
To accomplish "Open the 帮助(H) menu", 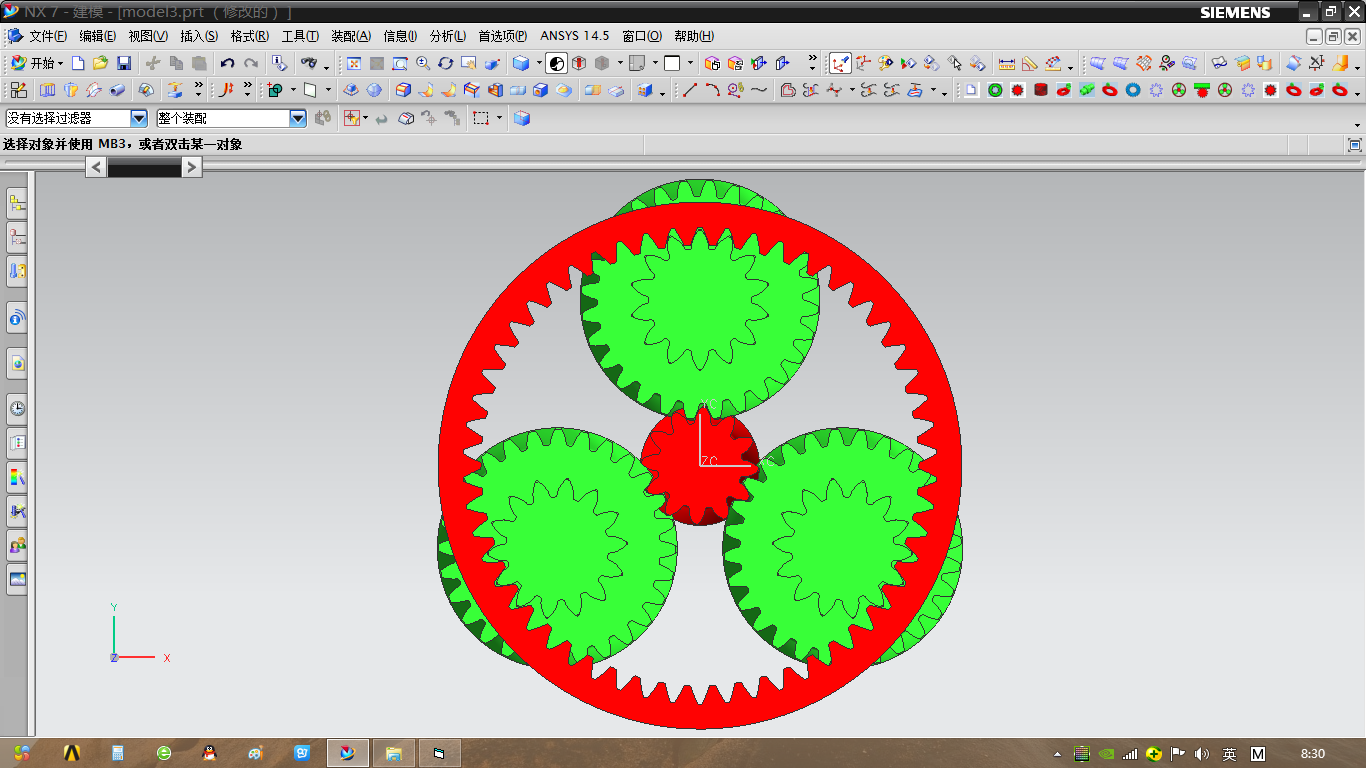I will point(694,36).
